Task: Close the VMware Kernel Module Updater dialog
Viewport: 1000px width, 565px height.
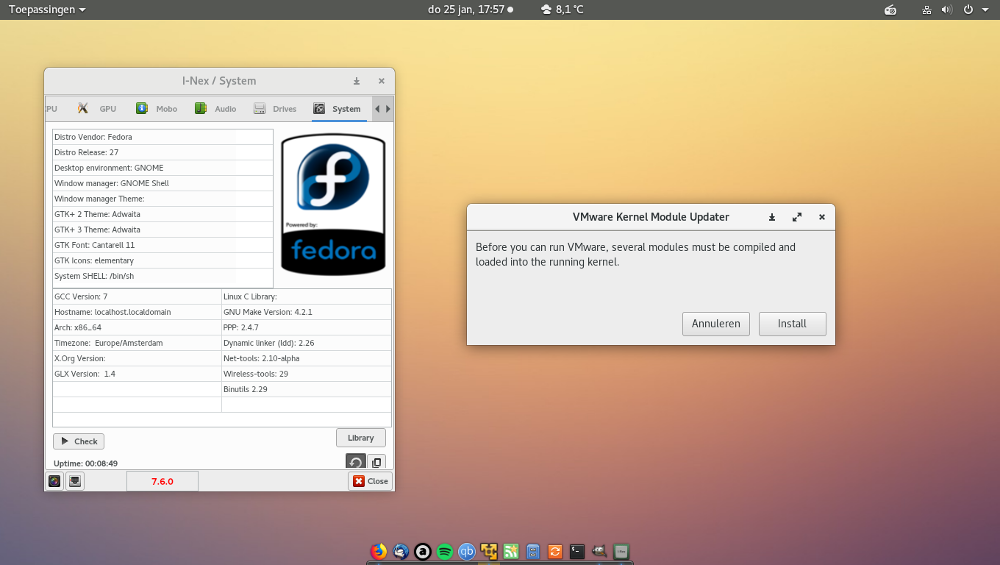Action: (822, 217)
